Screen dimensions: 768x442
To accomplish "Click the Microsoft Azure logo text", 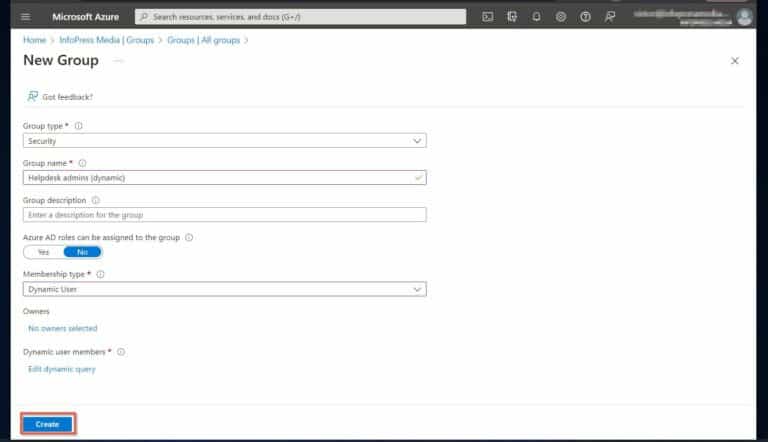I will (x=86, y=17).
